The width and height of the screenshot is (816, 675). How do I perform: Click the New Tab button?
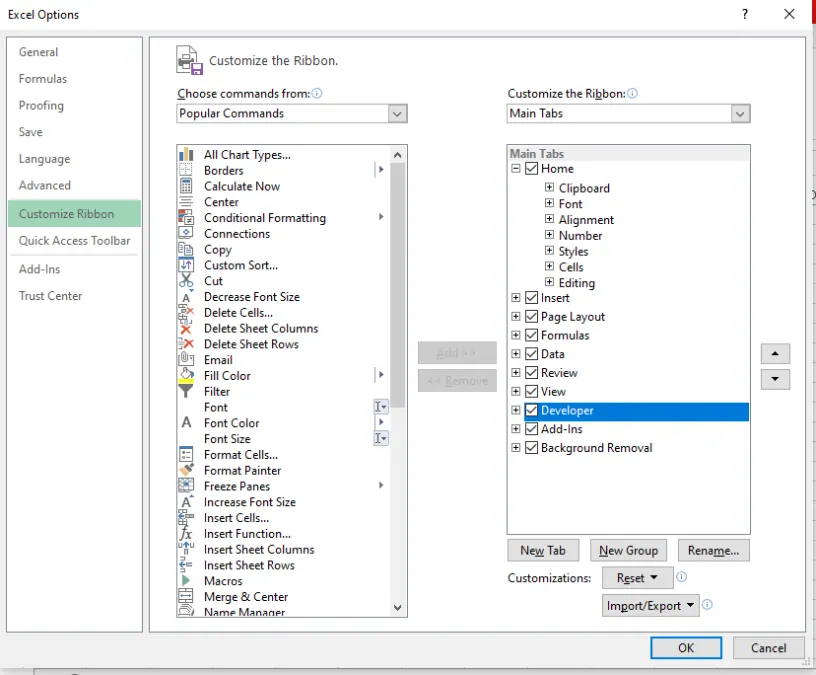coord(544,550)
